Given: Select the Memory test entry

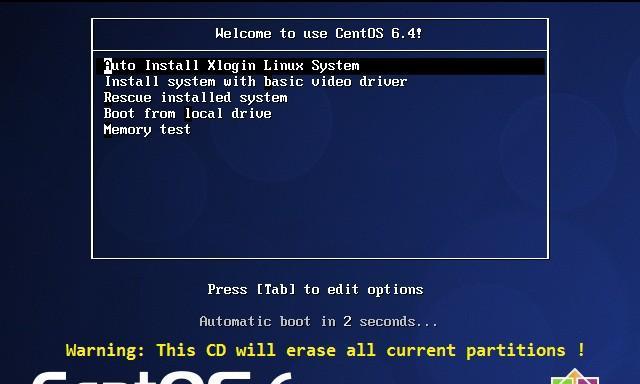Looking at the screenshot, I should pyautogui.click(x=147, y=130).
